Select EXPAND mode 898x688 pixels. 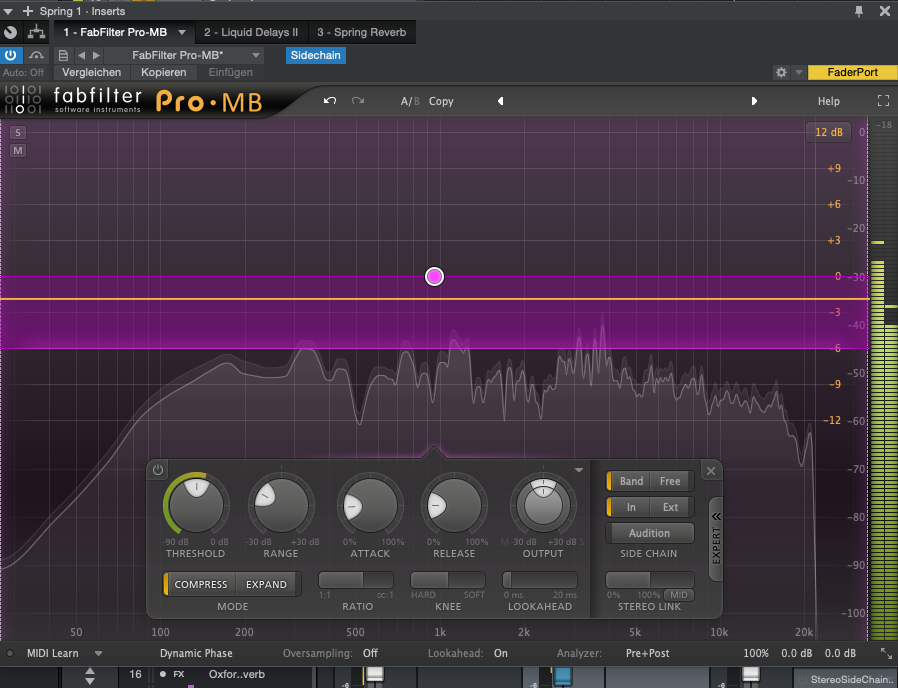pyautogui.click(x=266, y=584)
